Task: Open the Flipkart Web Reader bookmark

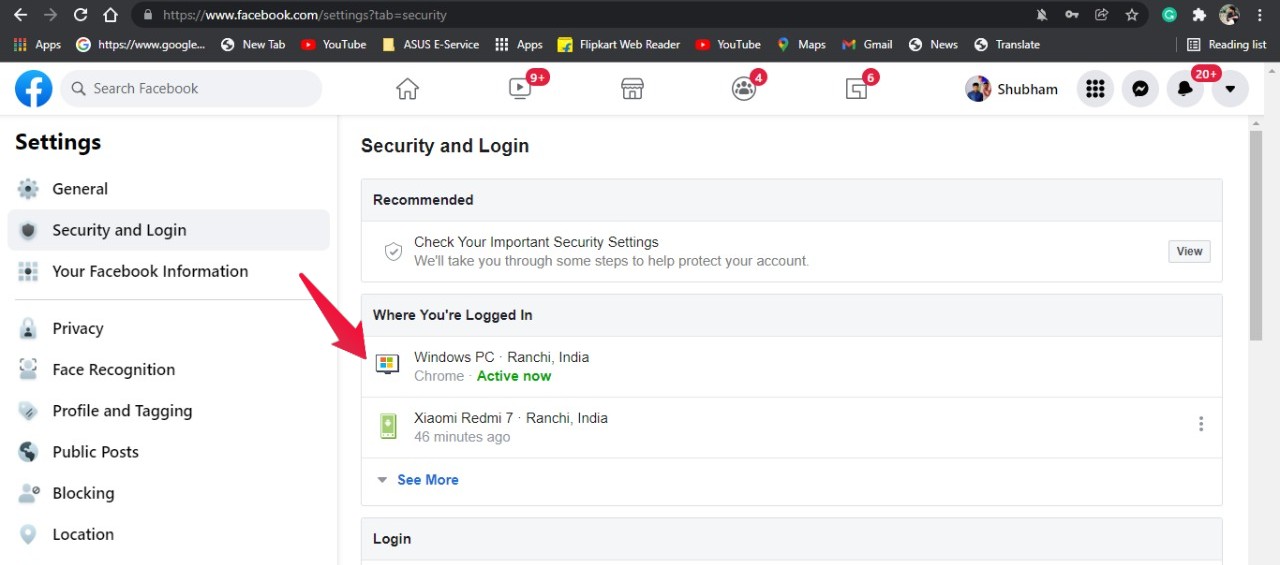Action: (619, 44)
